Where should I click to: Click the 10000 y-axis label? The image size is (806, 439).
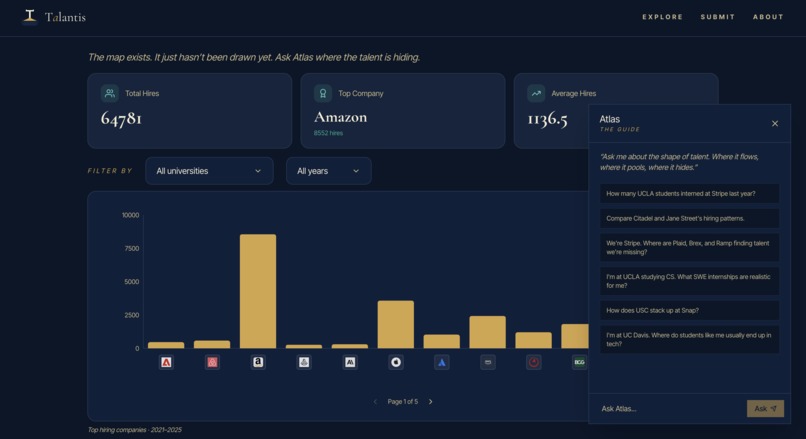click(131, 215)
